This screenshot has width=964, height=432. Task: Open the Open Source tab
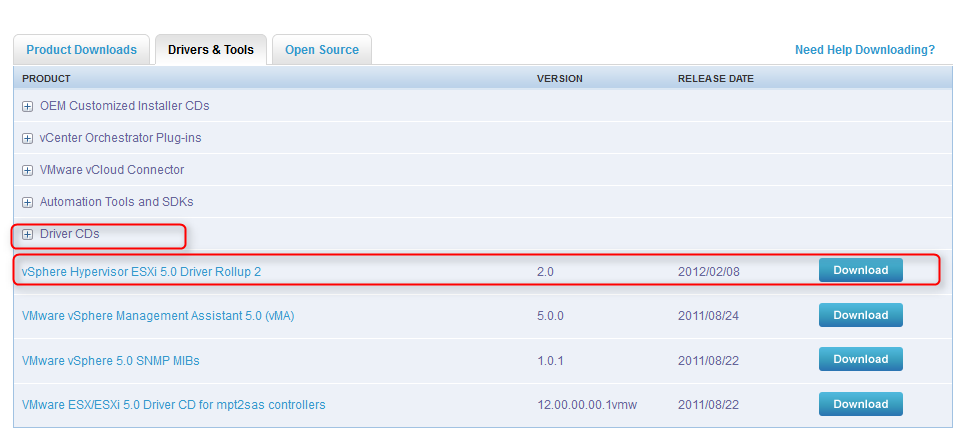coord(322,50)
